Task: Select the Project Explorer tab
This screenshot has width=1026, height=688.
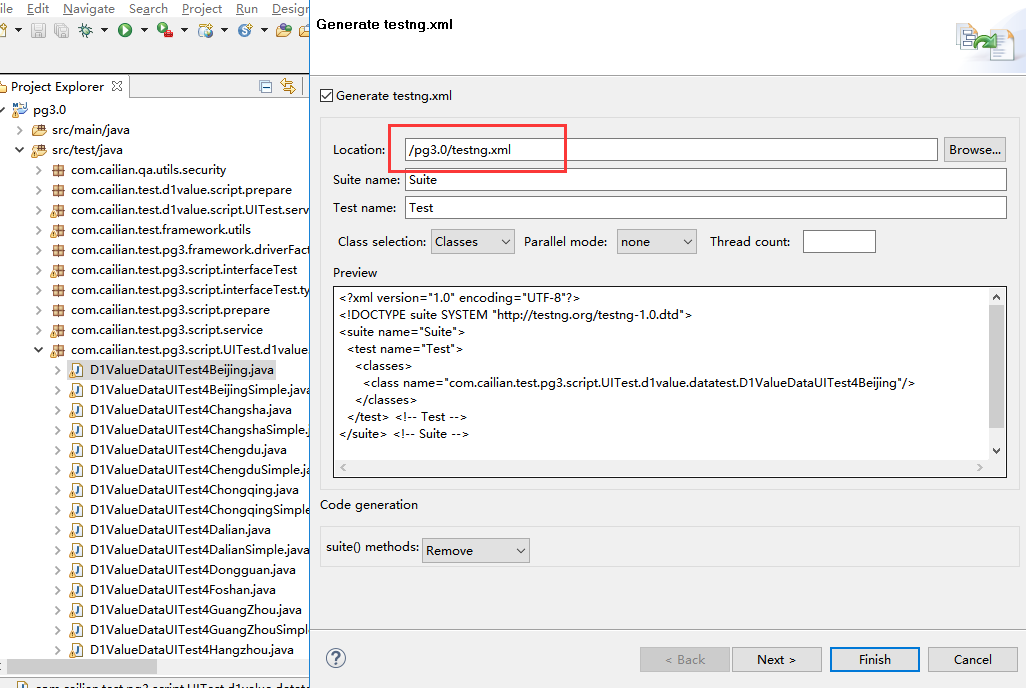Action: 57,86
